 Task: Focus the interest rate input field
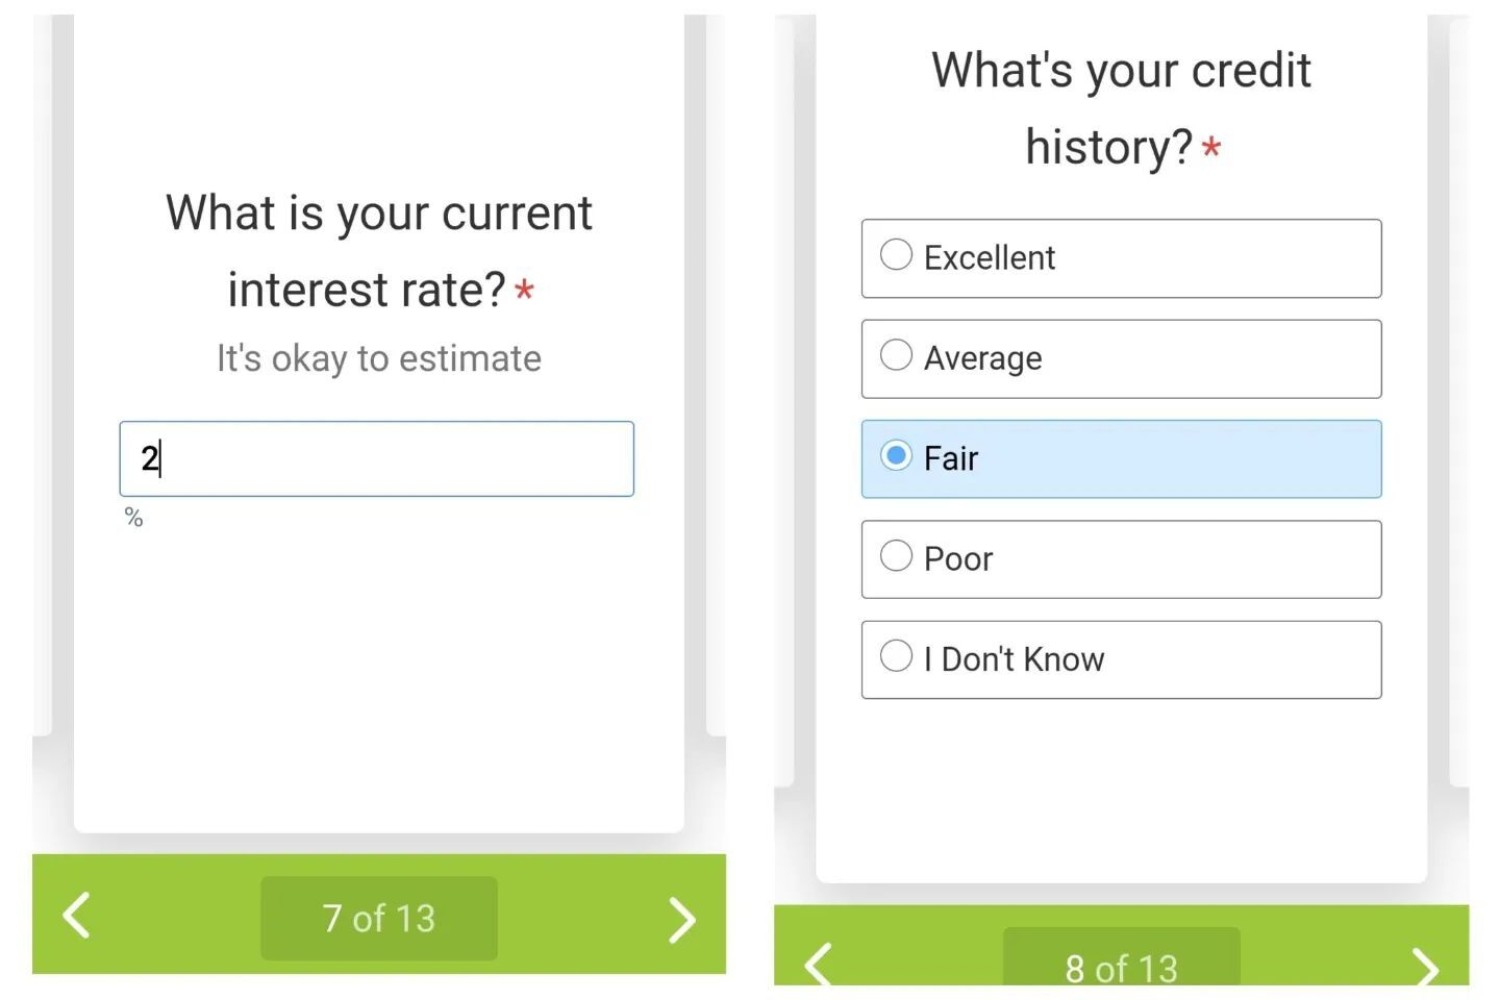376,459
